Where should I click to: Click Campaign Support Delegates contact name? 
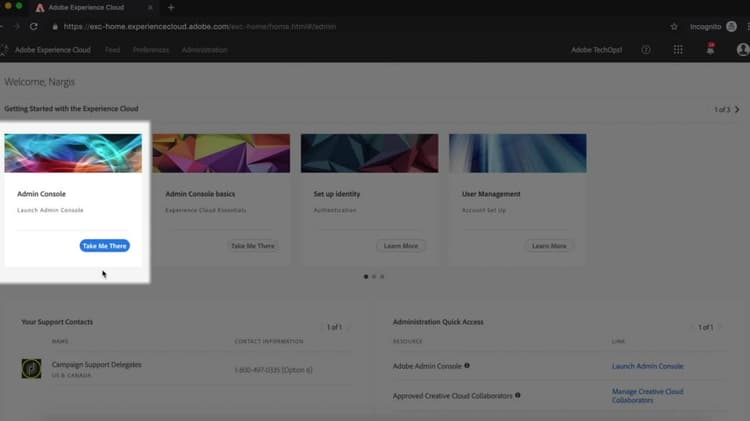97,365
